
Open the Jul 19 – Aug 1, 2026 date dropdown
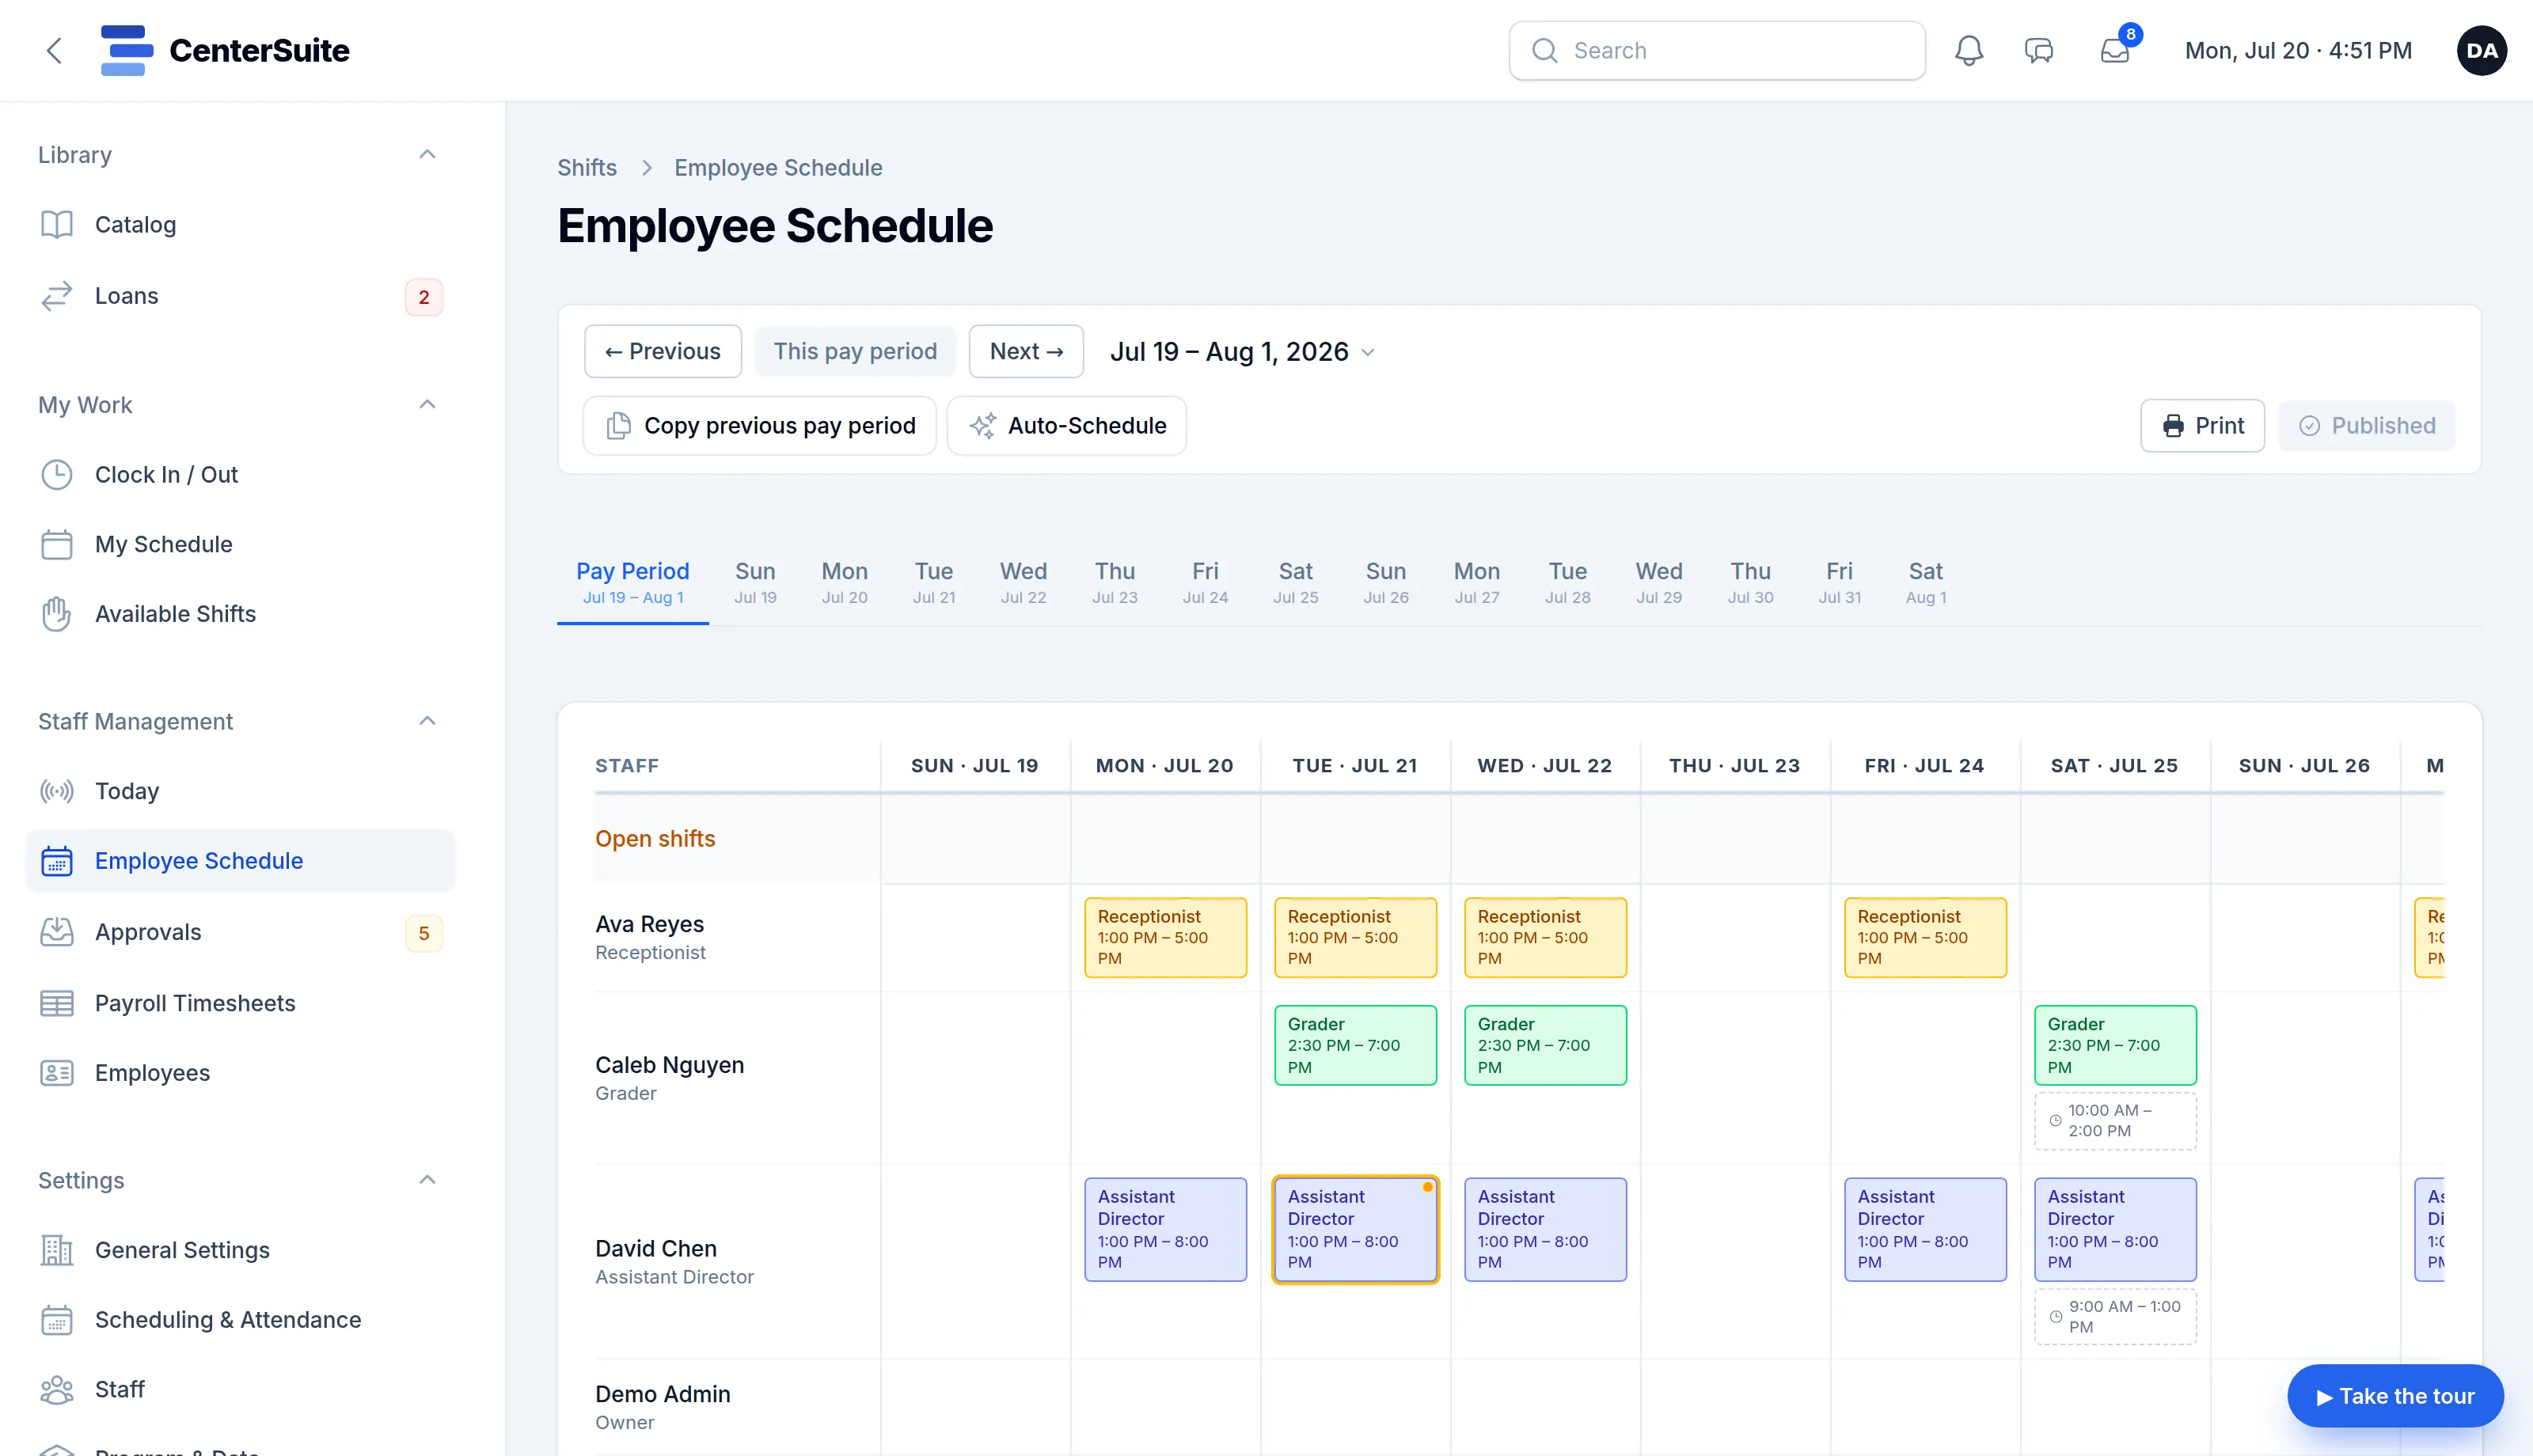1243,352
